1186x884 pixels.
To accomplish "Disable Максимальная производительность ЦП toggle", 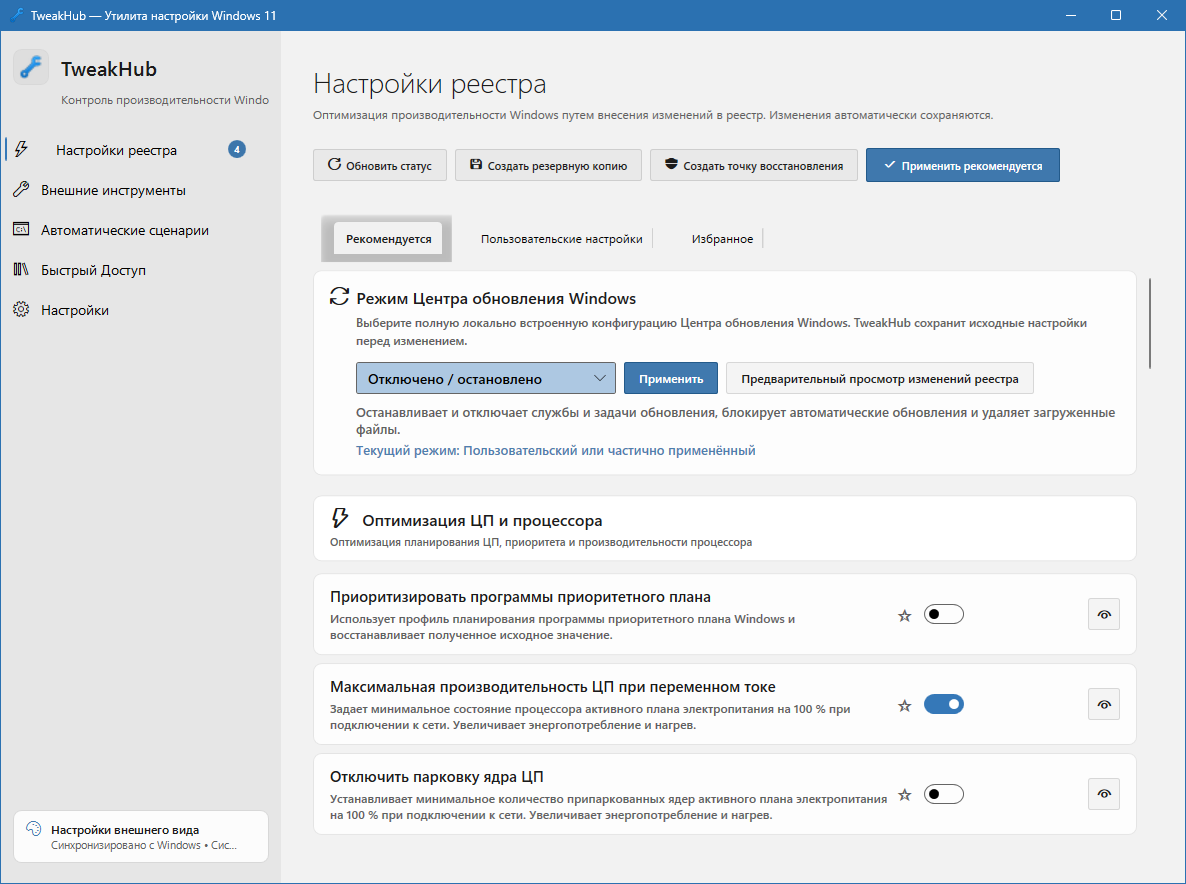I will coord(944,704).
